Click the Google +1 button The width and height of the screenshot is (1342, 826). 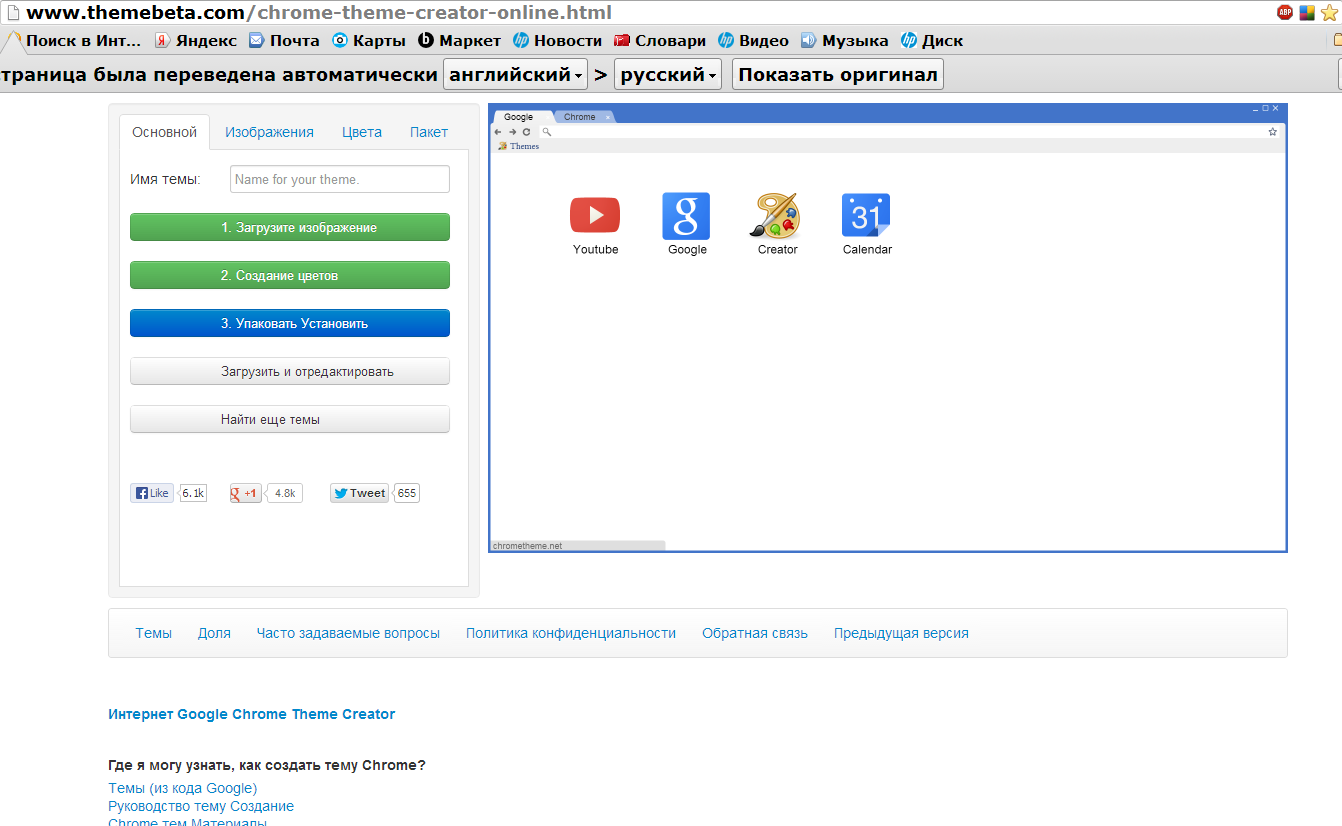(246, 493)
